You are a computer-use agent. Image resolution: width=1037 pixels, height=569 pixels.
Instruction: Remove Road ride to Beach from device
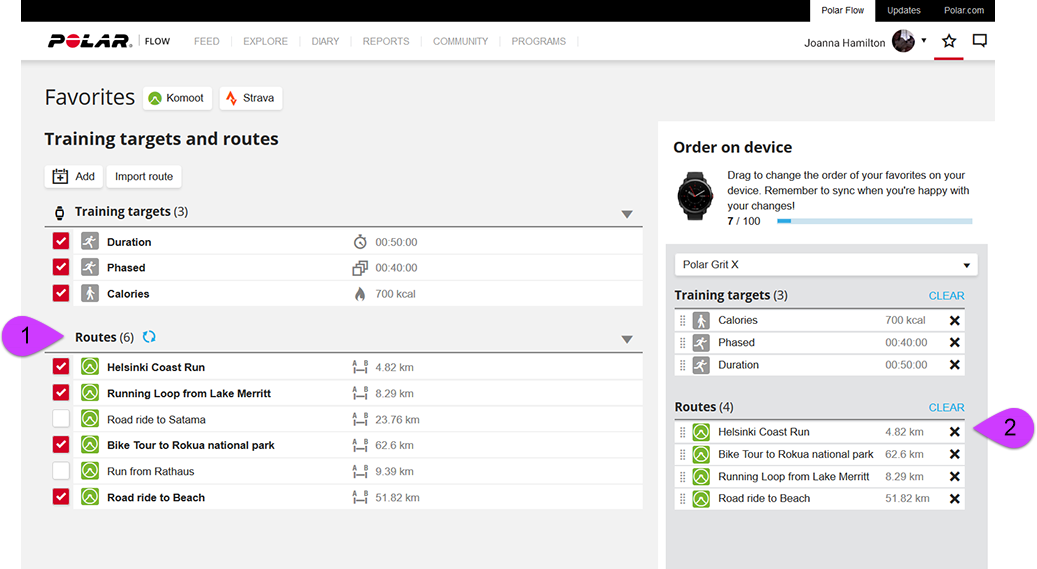click(954, 498)
